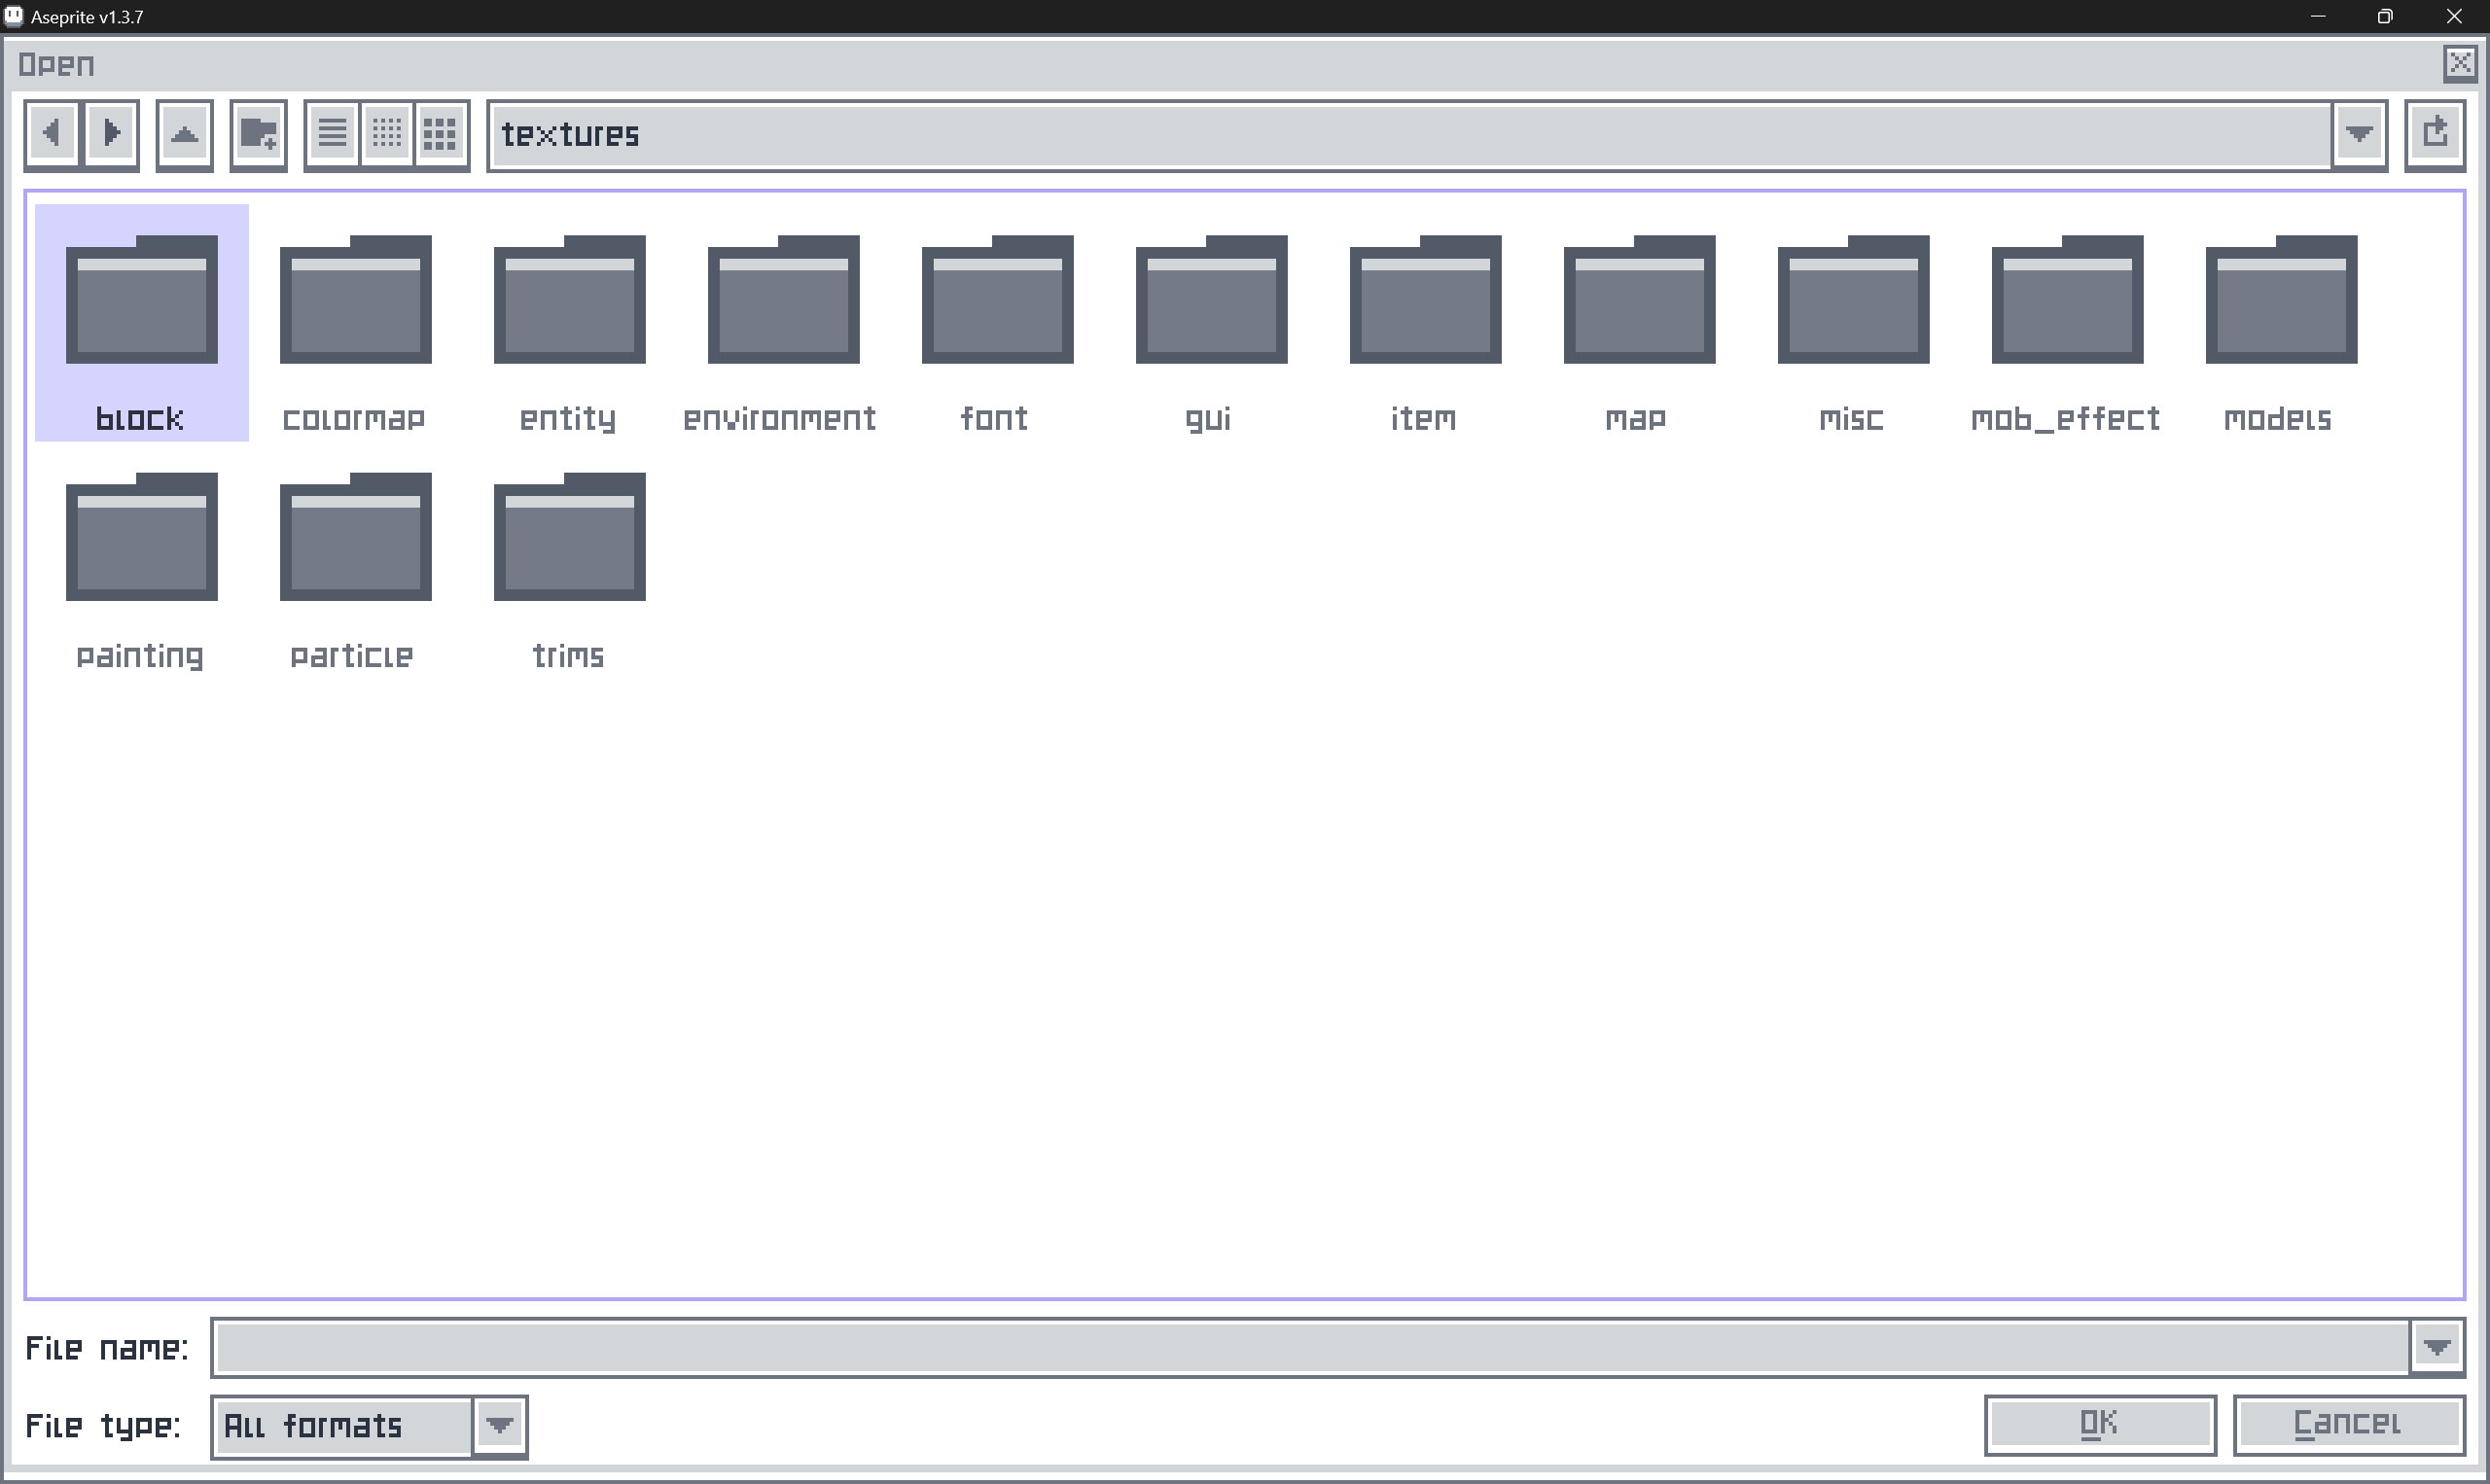Screen dimensions: 2490x1484
Task: Click the File name input field
Action: coord(1310,1348)
